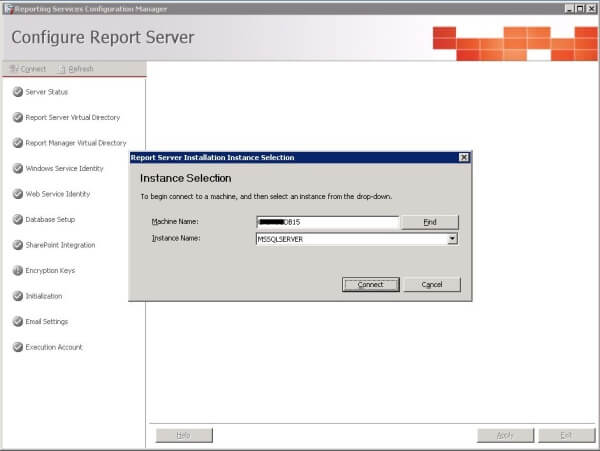The image size is (600, 451).
Task: Click the Exit button
Action: pyautogui.click(x=567, y=435)
